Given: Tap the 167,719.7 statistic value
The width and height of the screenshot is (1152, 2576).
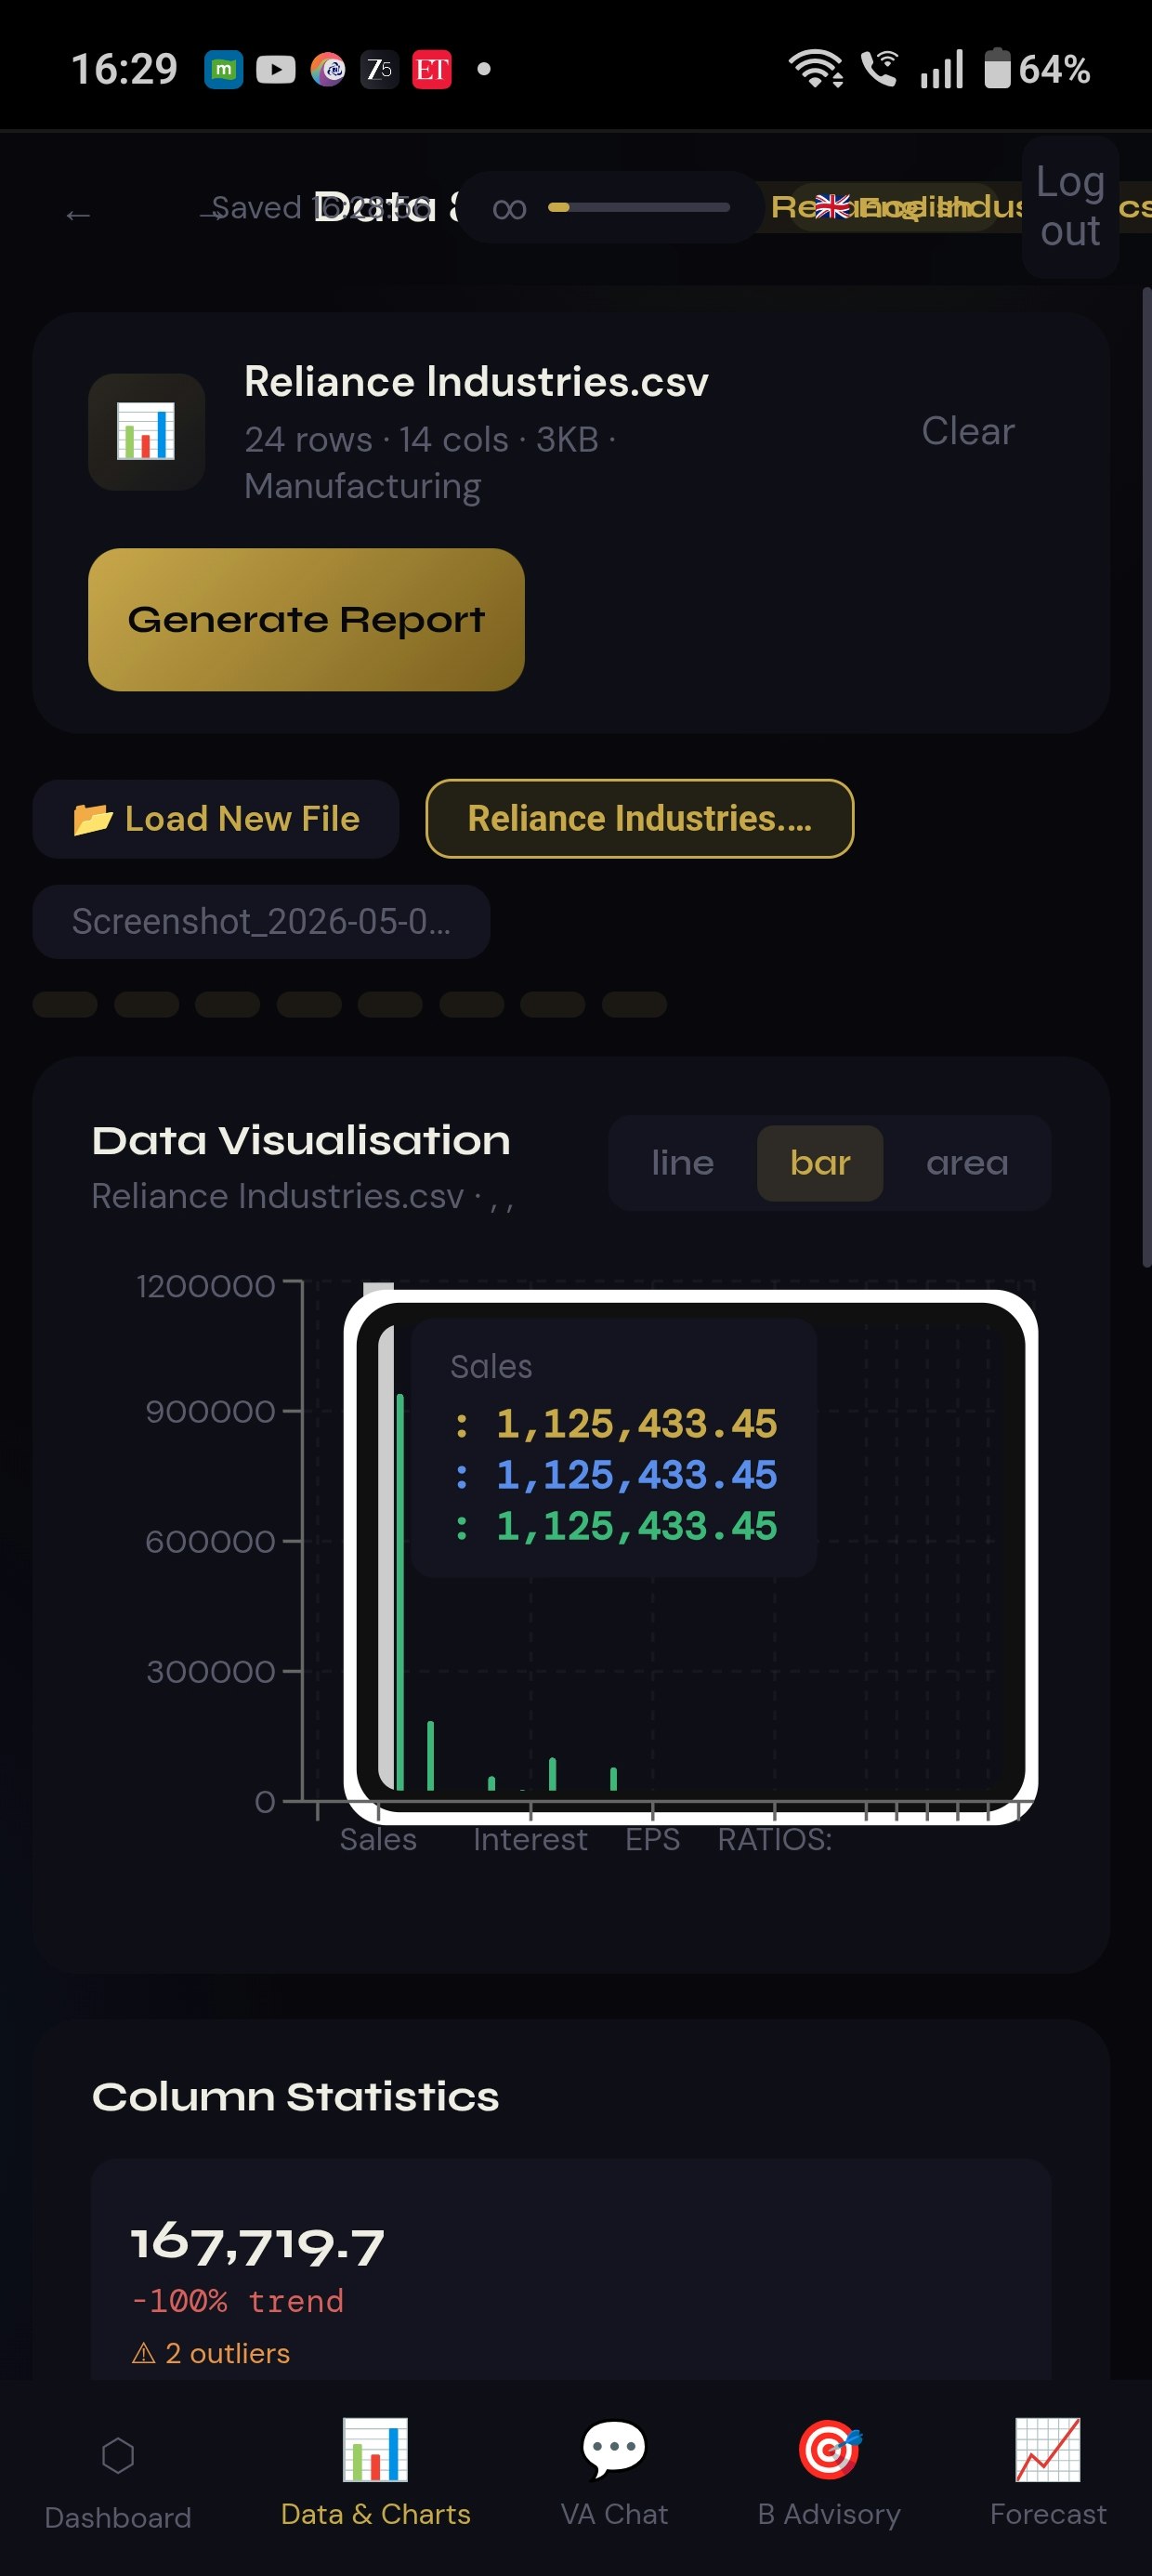Looking at the screenshot, I should (x=258, y=2245).
